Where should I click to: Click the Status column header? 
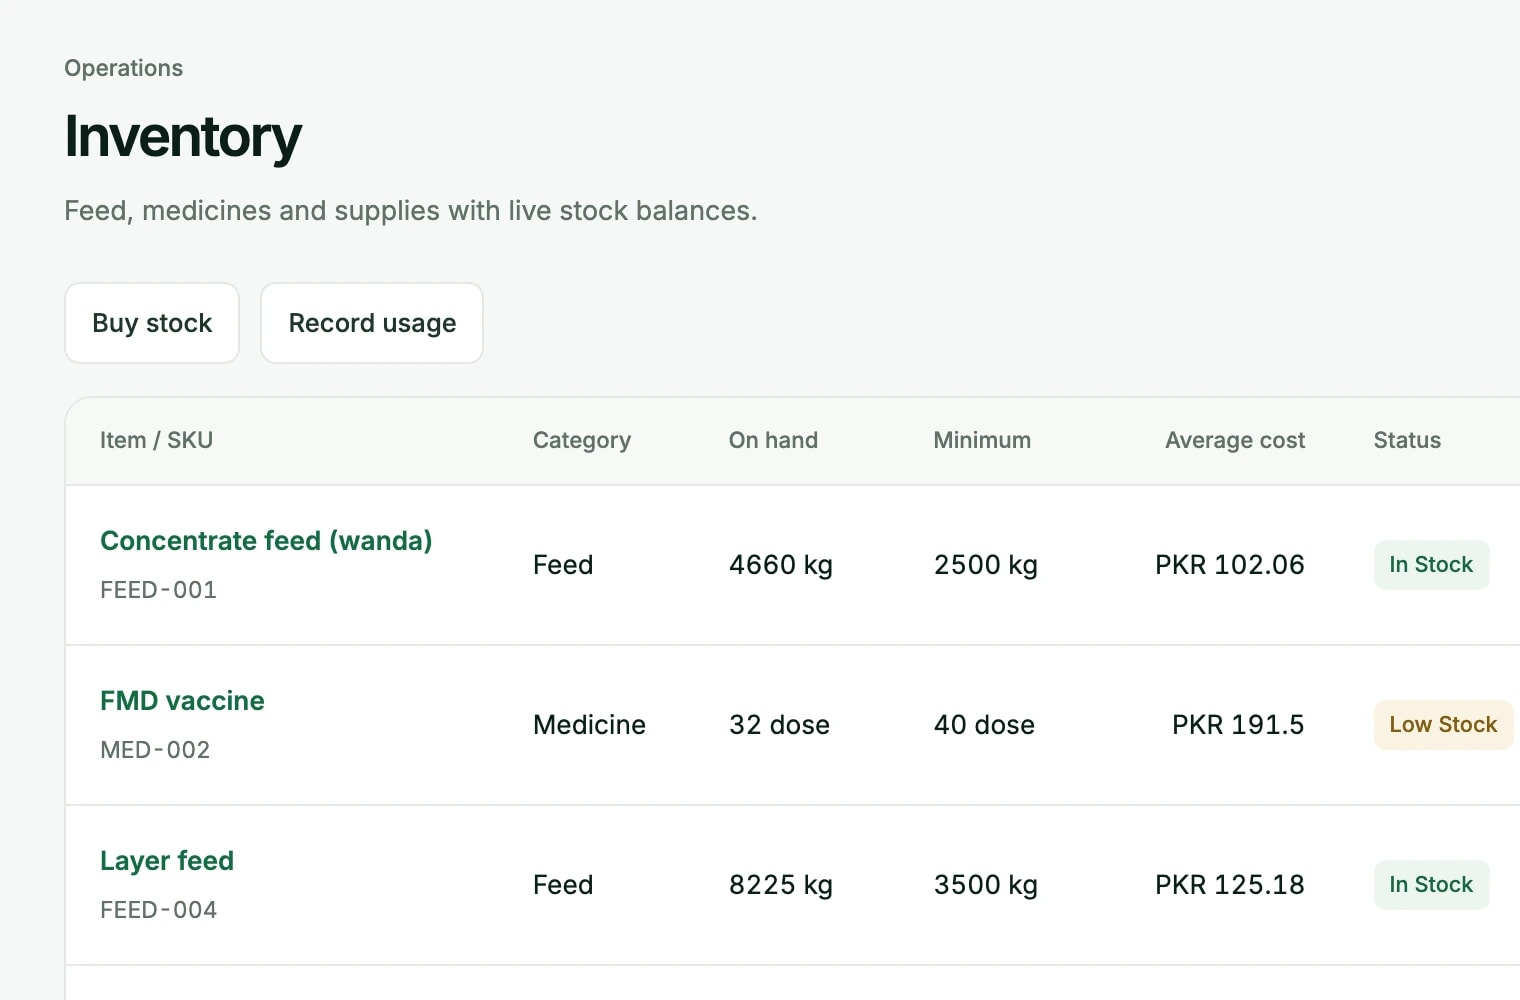(1407, 440)
